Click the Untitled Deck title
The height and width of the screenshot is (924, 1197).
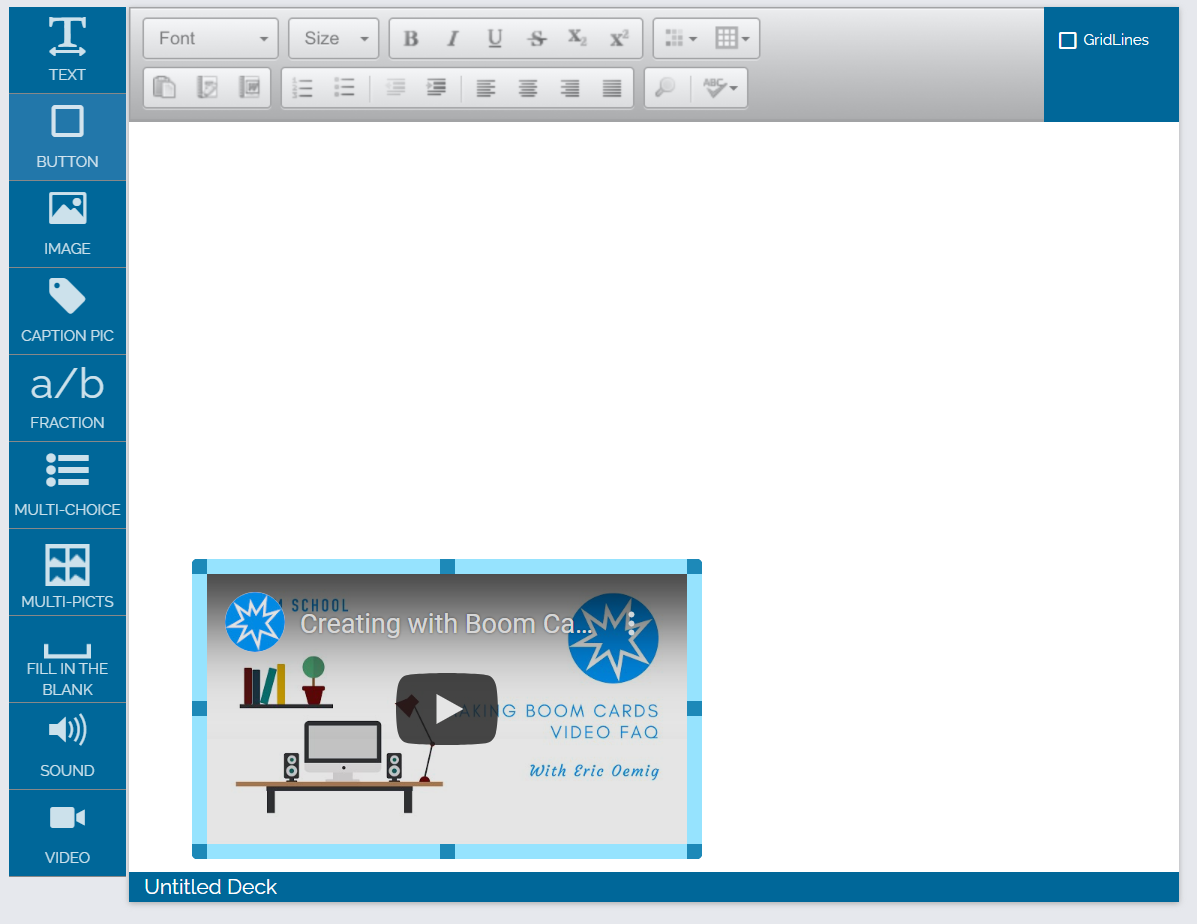click(x=210, y=887)
